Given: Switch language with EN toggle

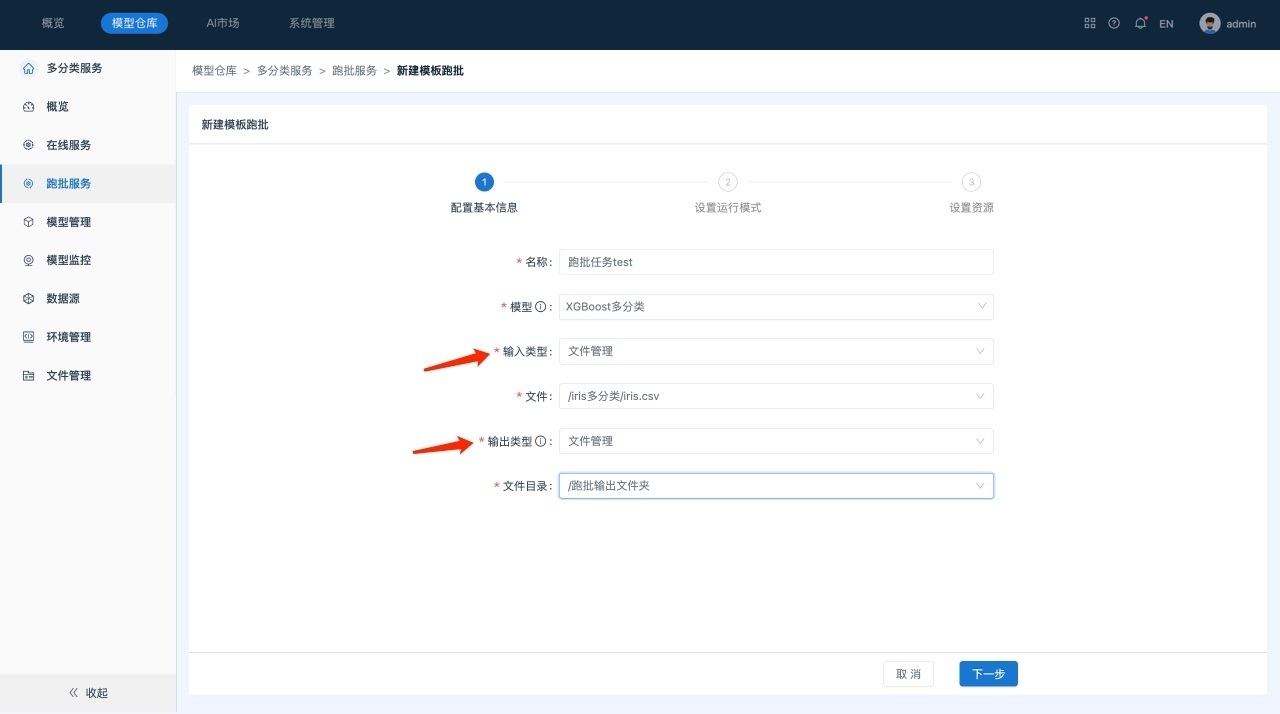Looking at the screenshot, I should click(1166, 24).
